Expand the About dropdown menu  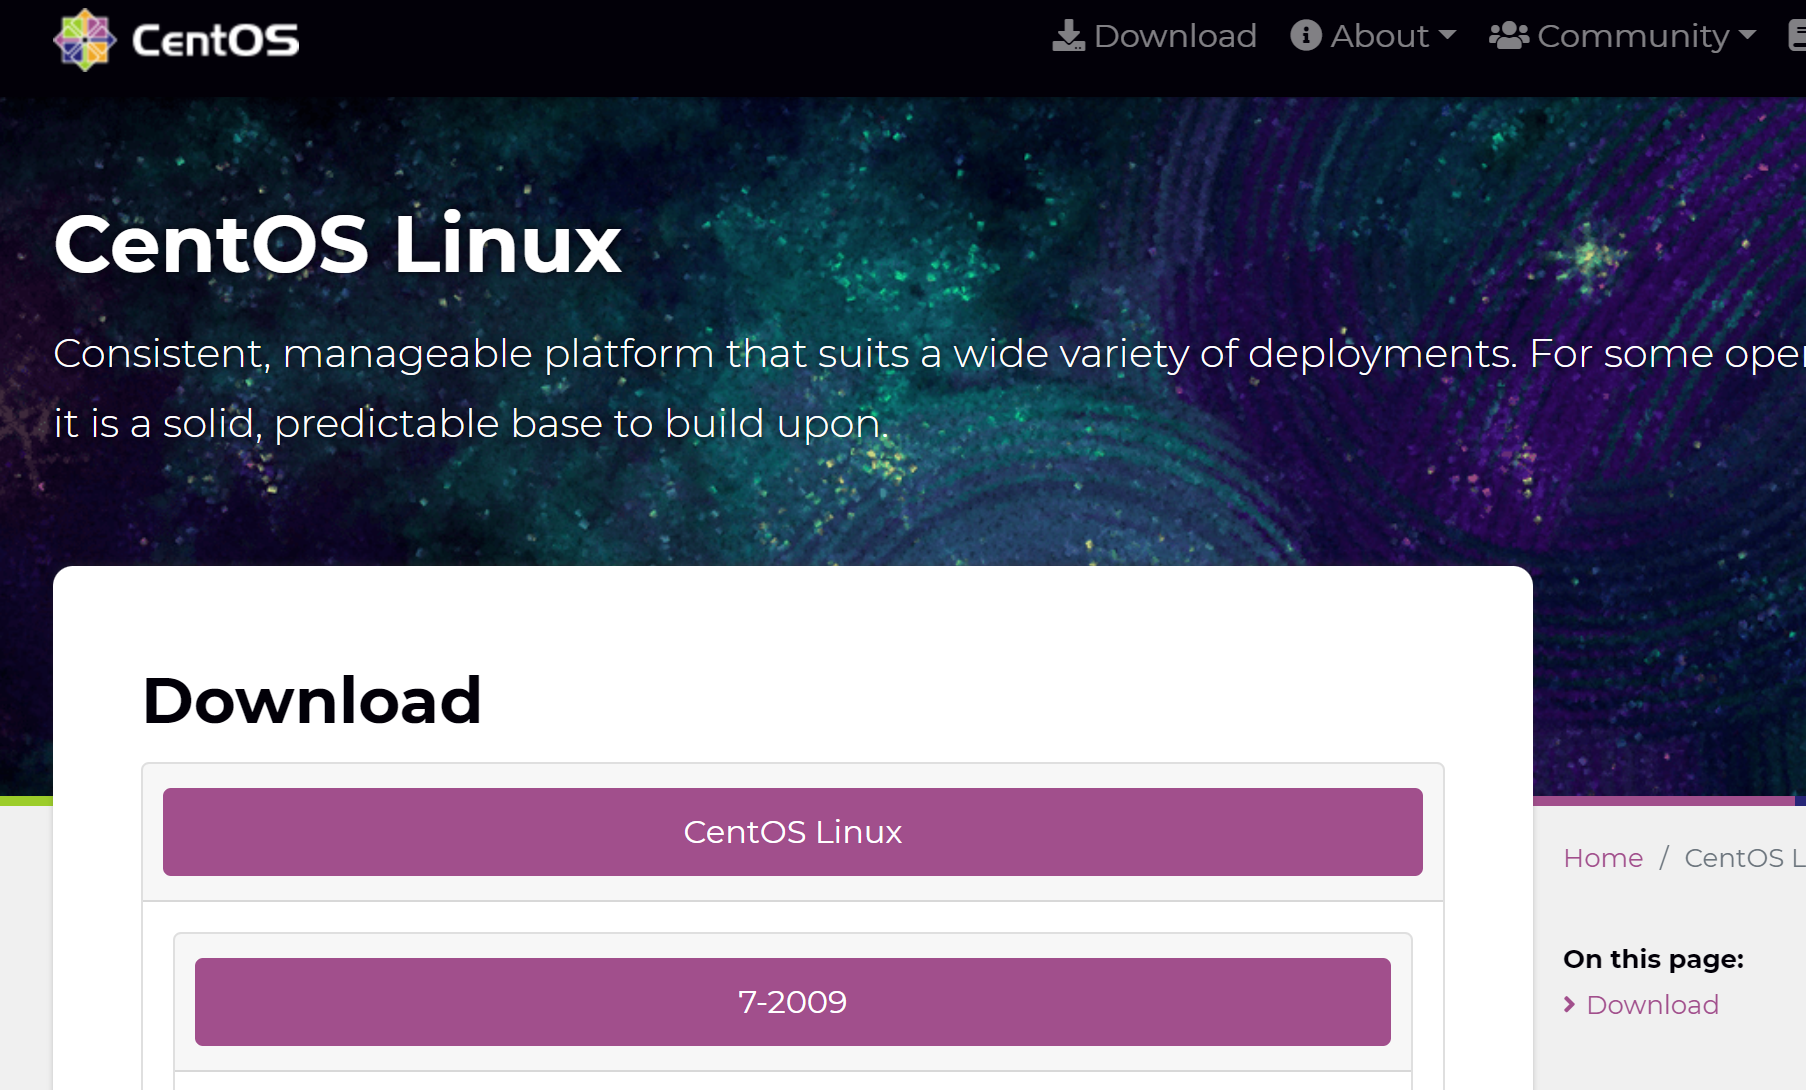[x=1373, y=36]
